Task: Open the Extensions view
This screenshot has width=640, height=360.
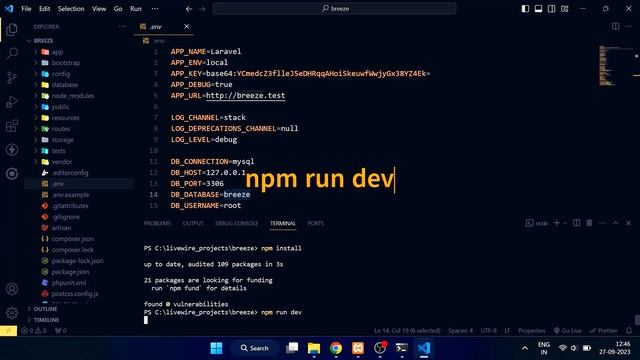Action: [x=12, y=126]
